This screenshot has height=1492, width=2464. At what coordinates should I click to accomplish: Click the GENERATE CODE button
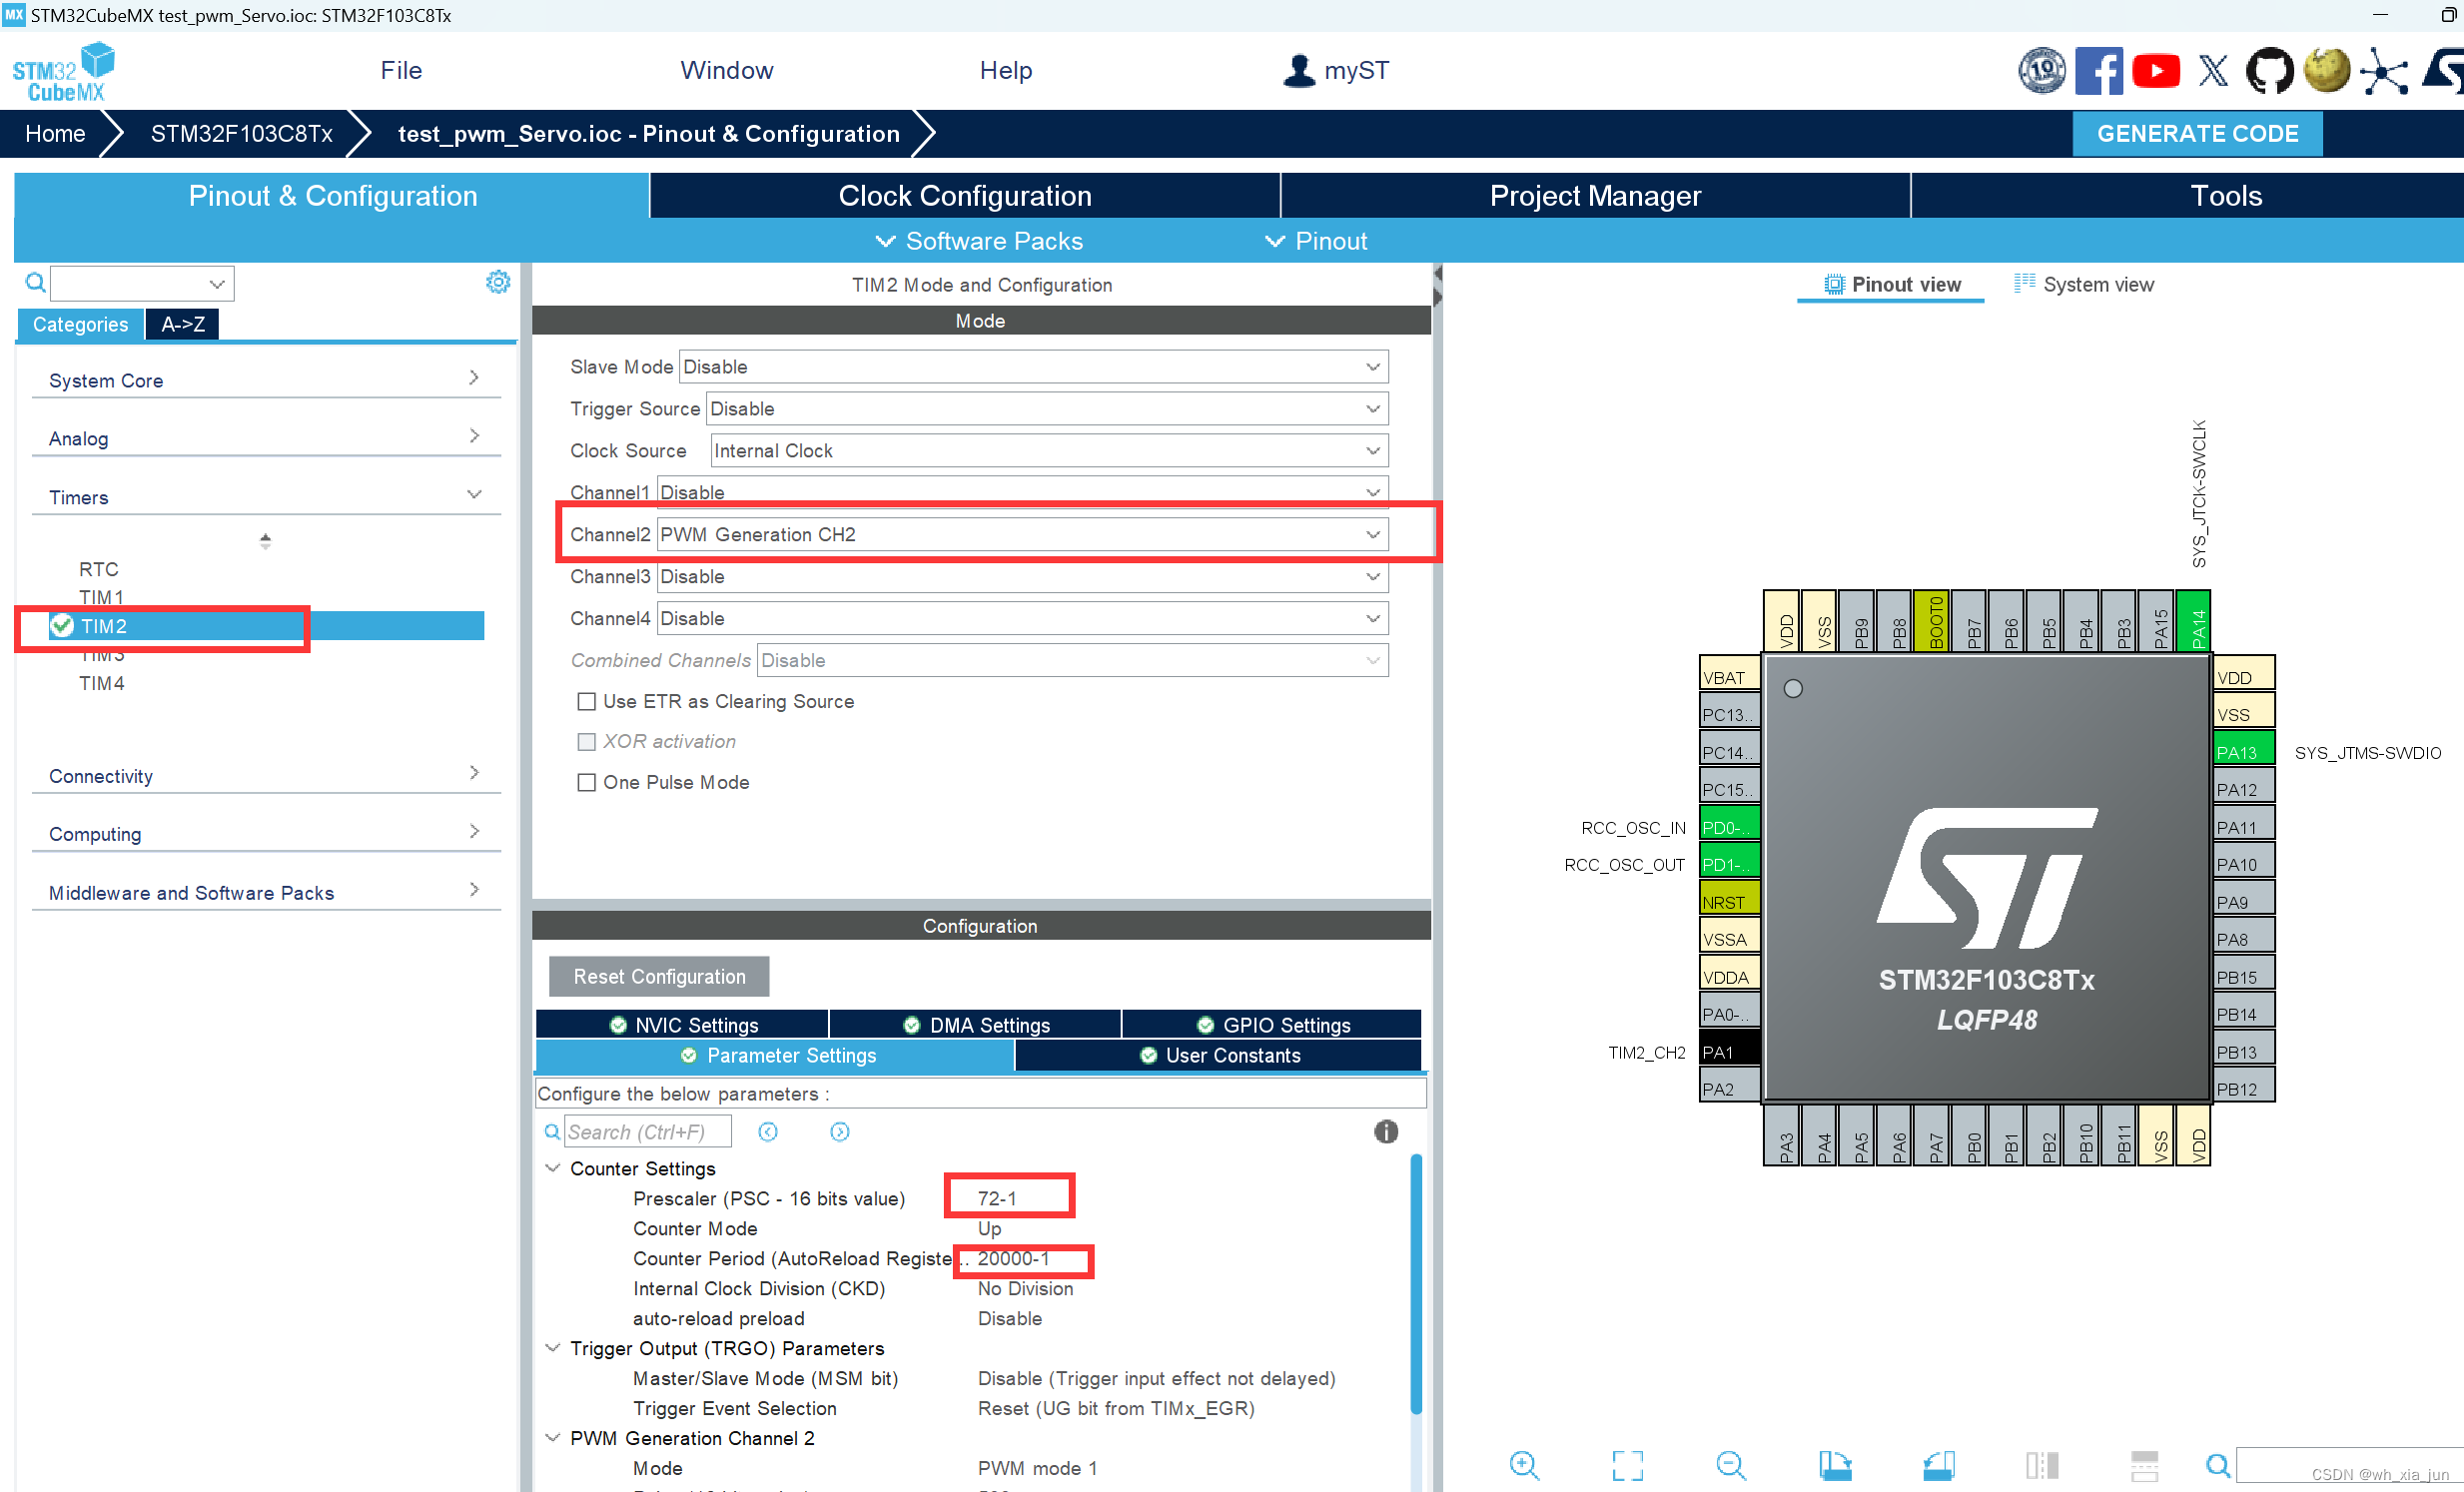click(2196, 134)
